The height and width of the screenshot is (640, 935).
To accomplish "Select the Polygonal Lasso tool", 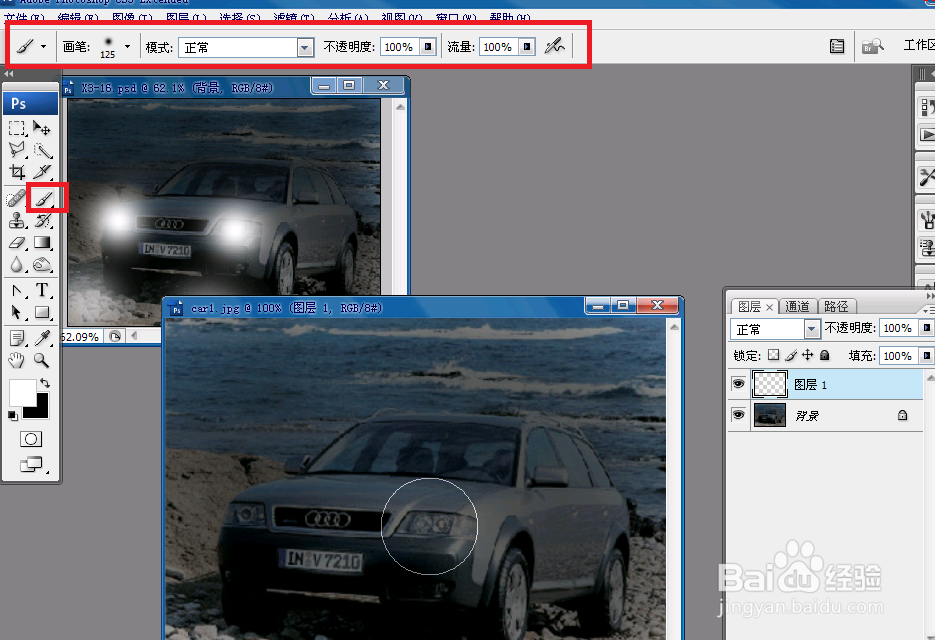I will [17, 150].
